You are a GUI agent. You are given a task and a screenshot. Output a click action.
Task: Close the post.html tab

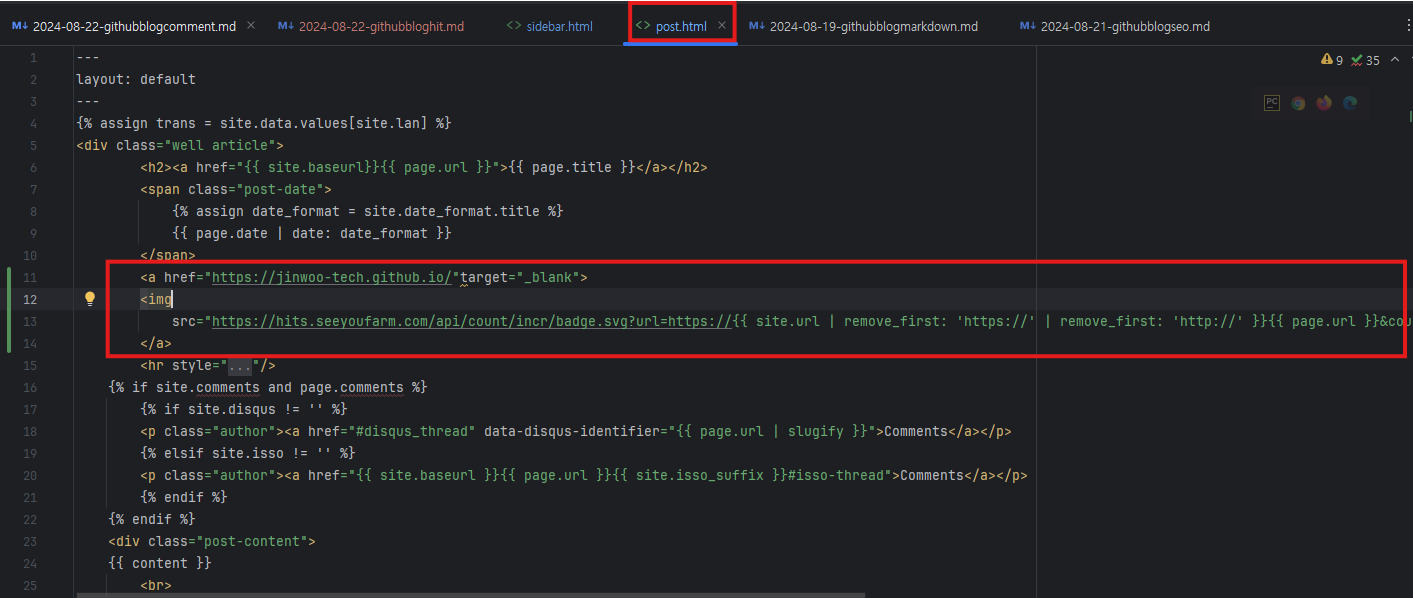(722, 26)
